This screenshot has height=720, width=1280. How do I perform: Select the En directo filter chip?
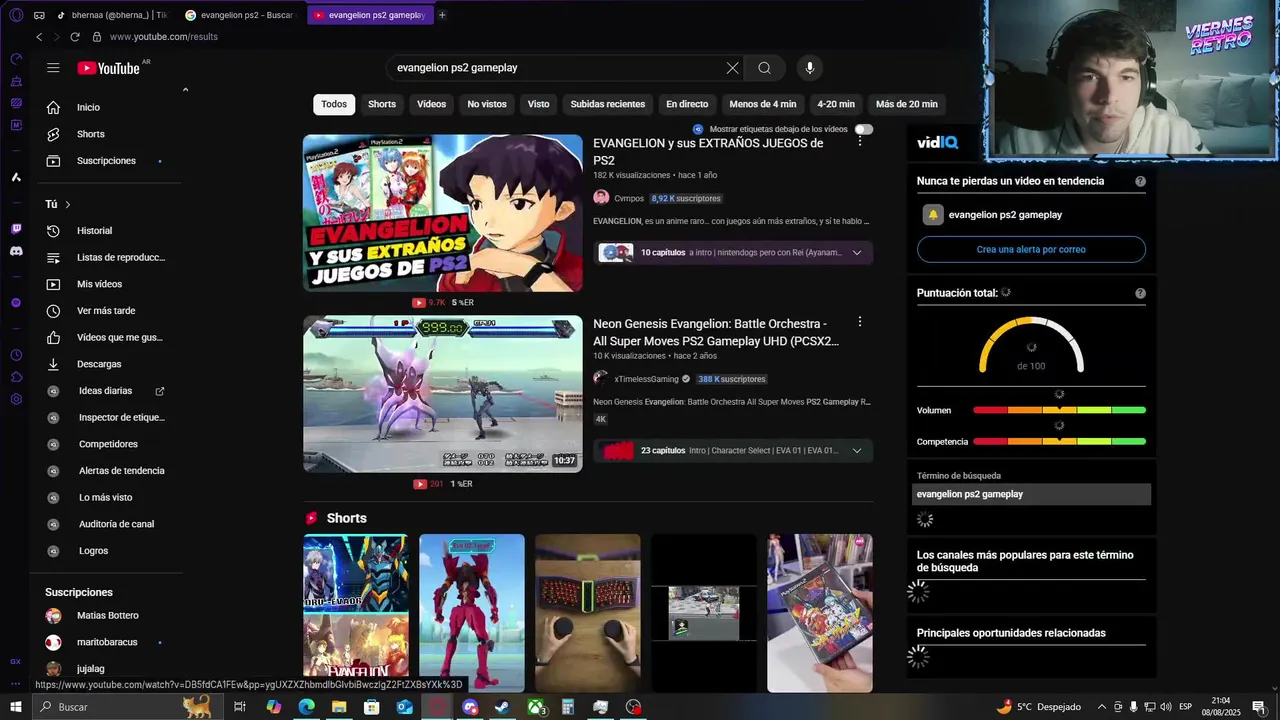pos(687,104)
